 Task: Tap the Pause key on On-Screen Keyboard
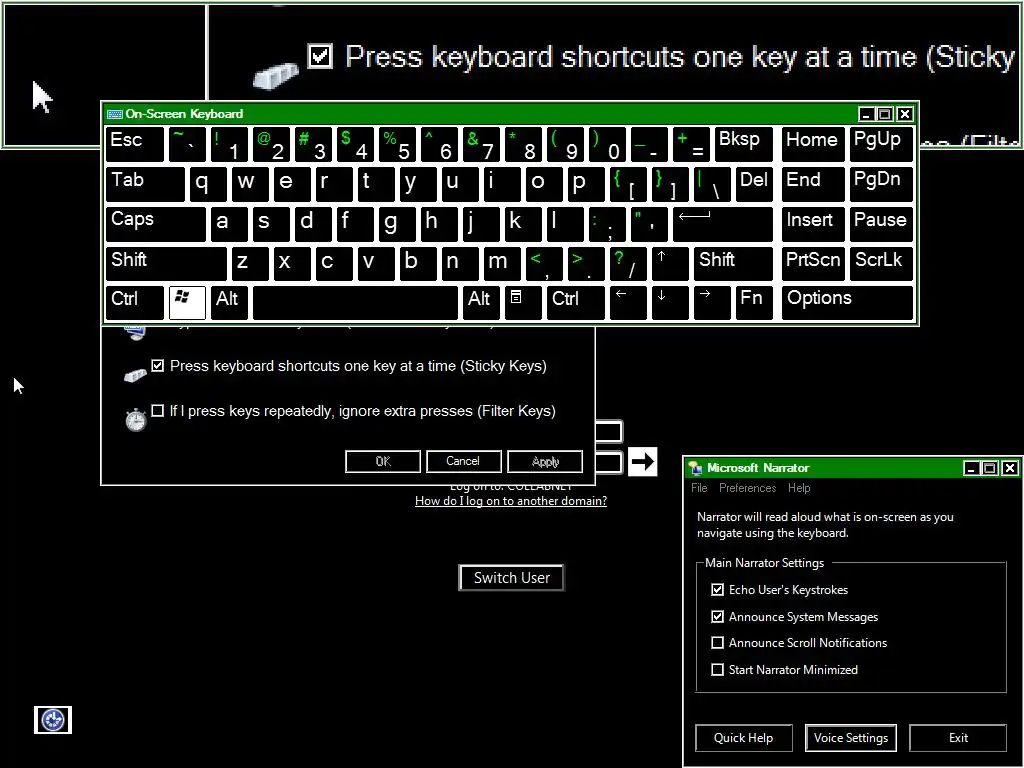coord(882,224)
